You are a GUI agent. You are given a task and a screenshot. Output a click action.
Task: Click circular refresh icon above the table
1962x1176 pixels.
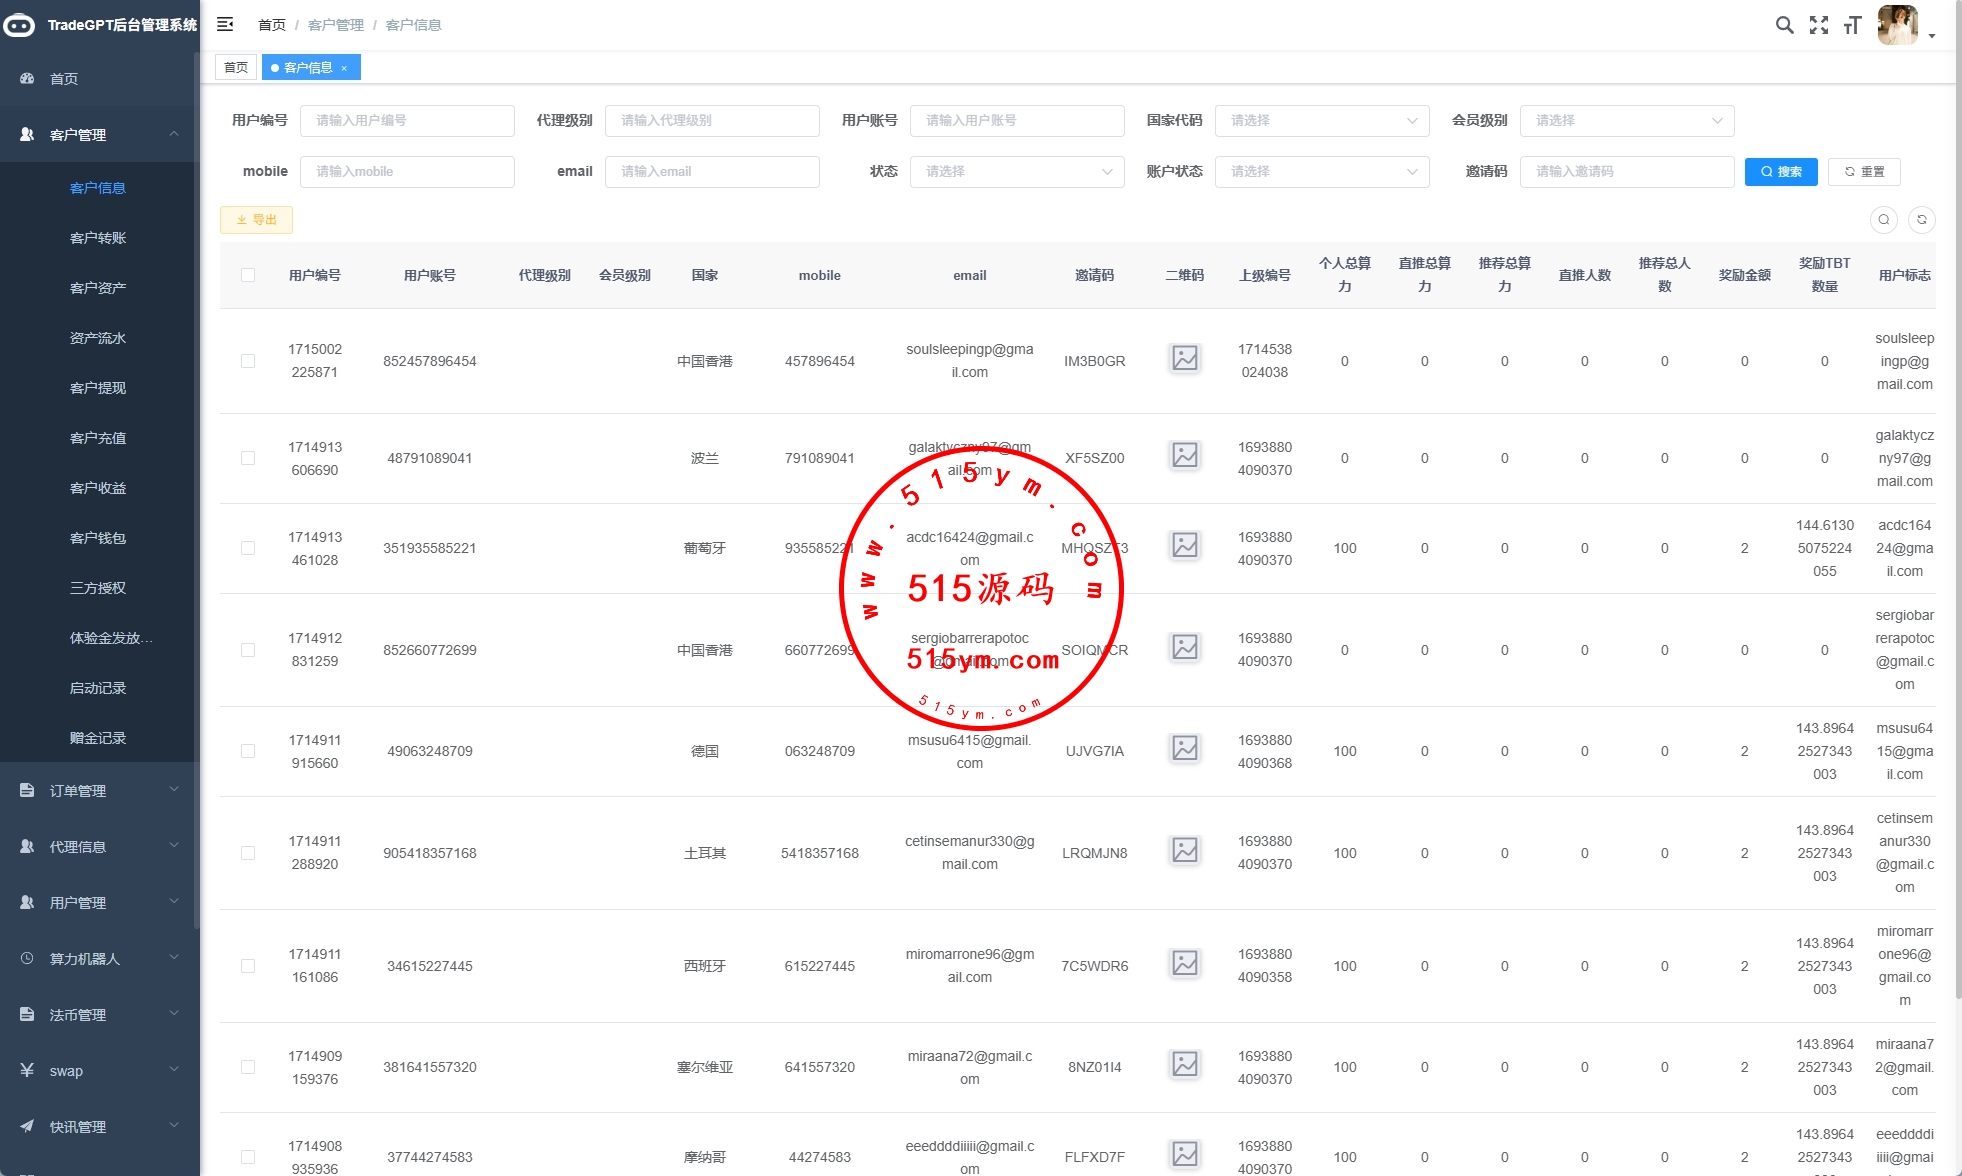1921,220
